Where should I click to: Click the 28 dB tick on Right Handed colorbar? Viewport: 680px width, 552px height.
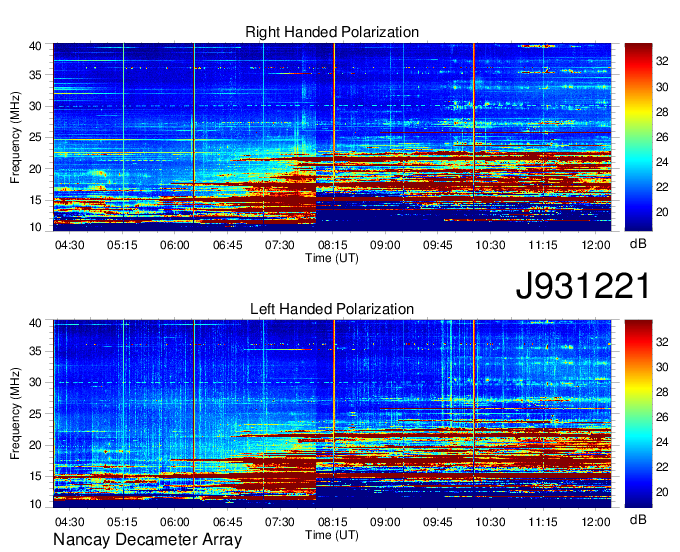662,112
